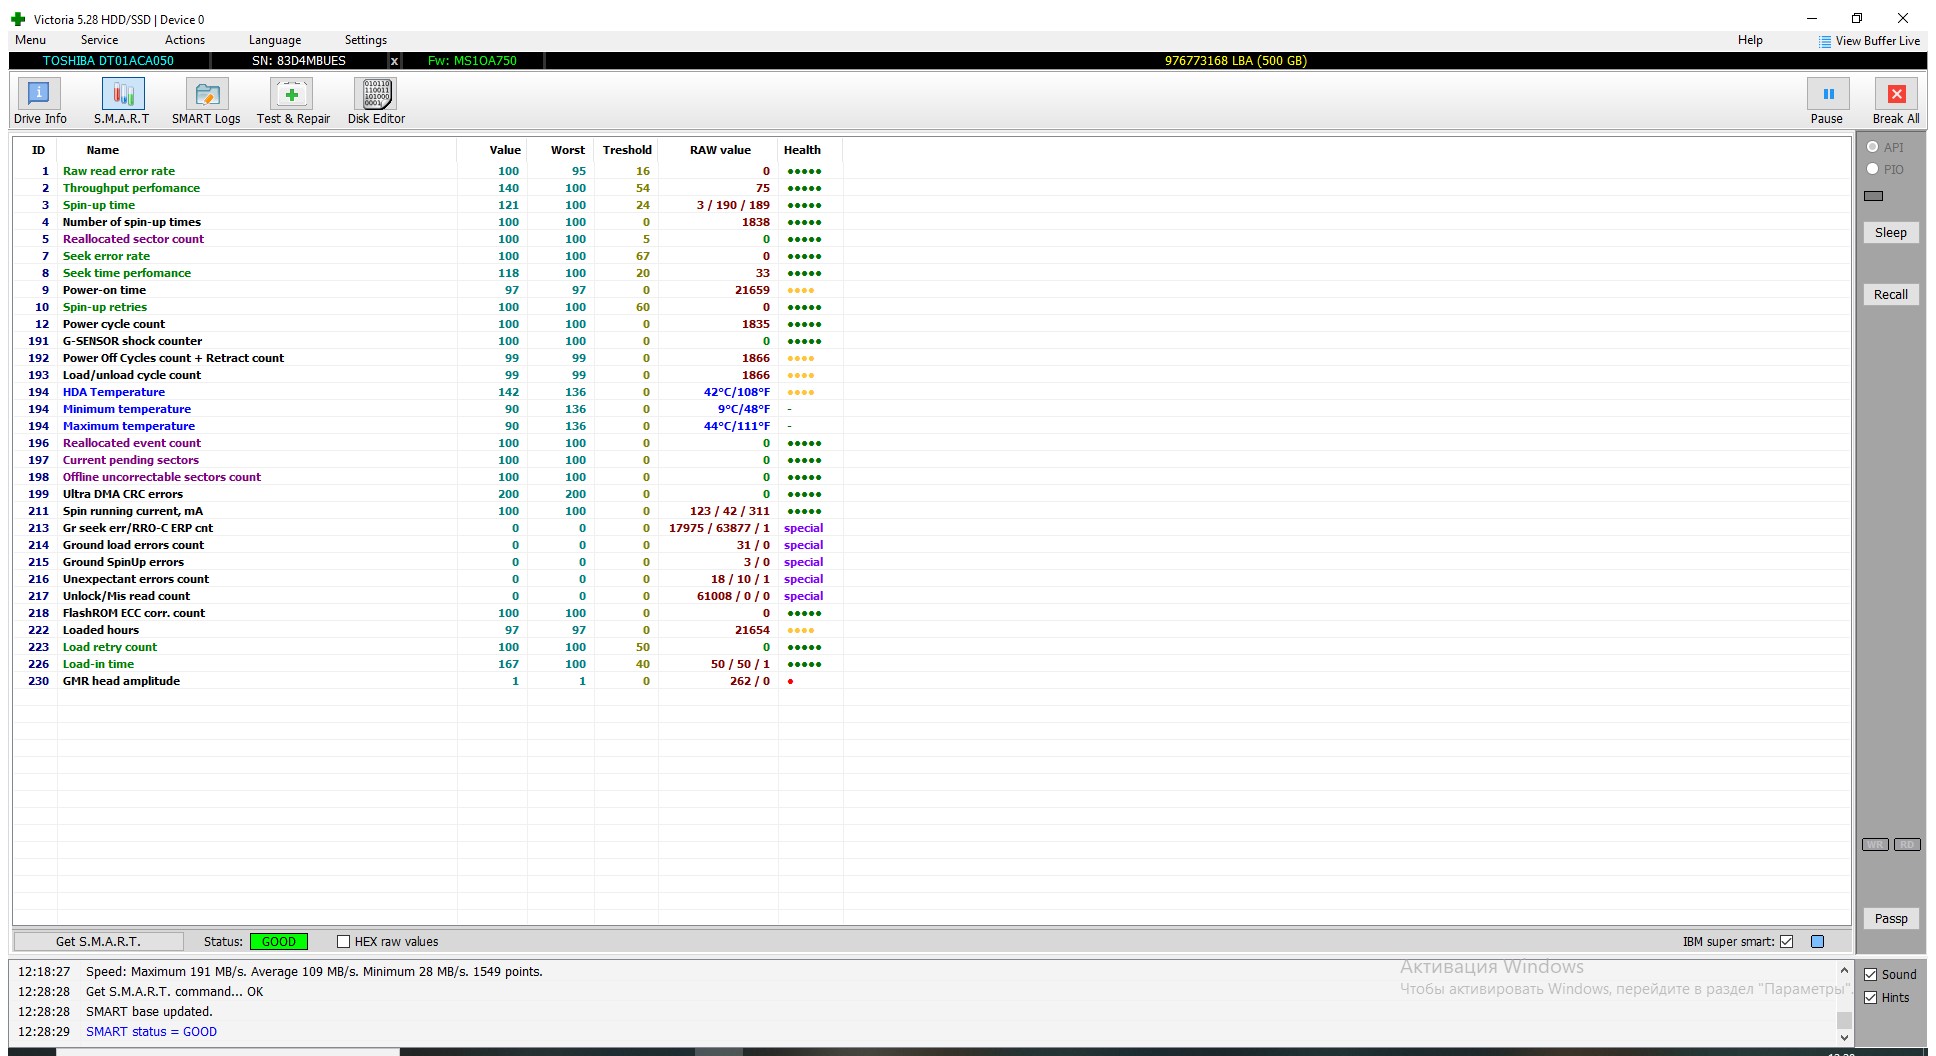Open Test & Repair
The height and width of the screenshot is (1056, 1936).
[293, 102]
